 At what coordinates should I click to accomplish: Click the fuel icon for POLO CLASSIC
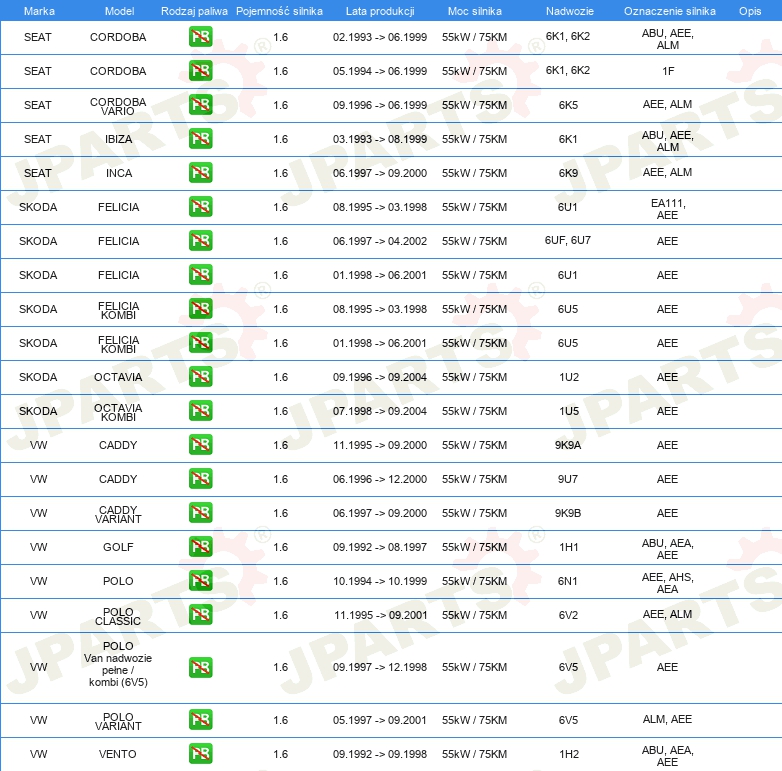click(x=200, y=614)
